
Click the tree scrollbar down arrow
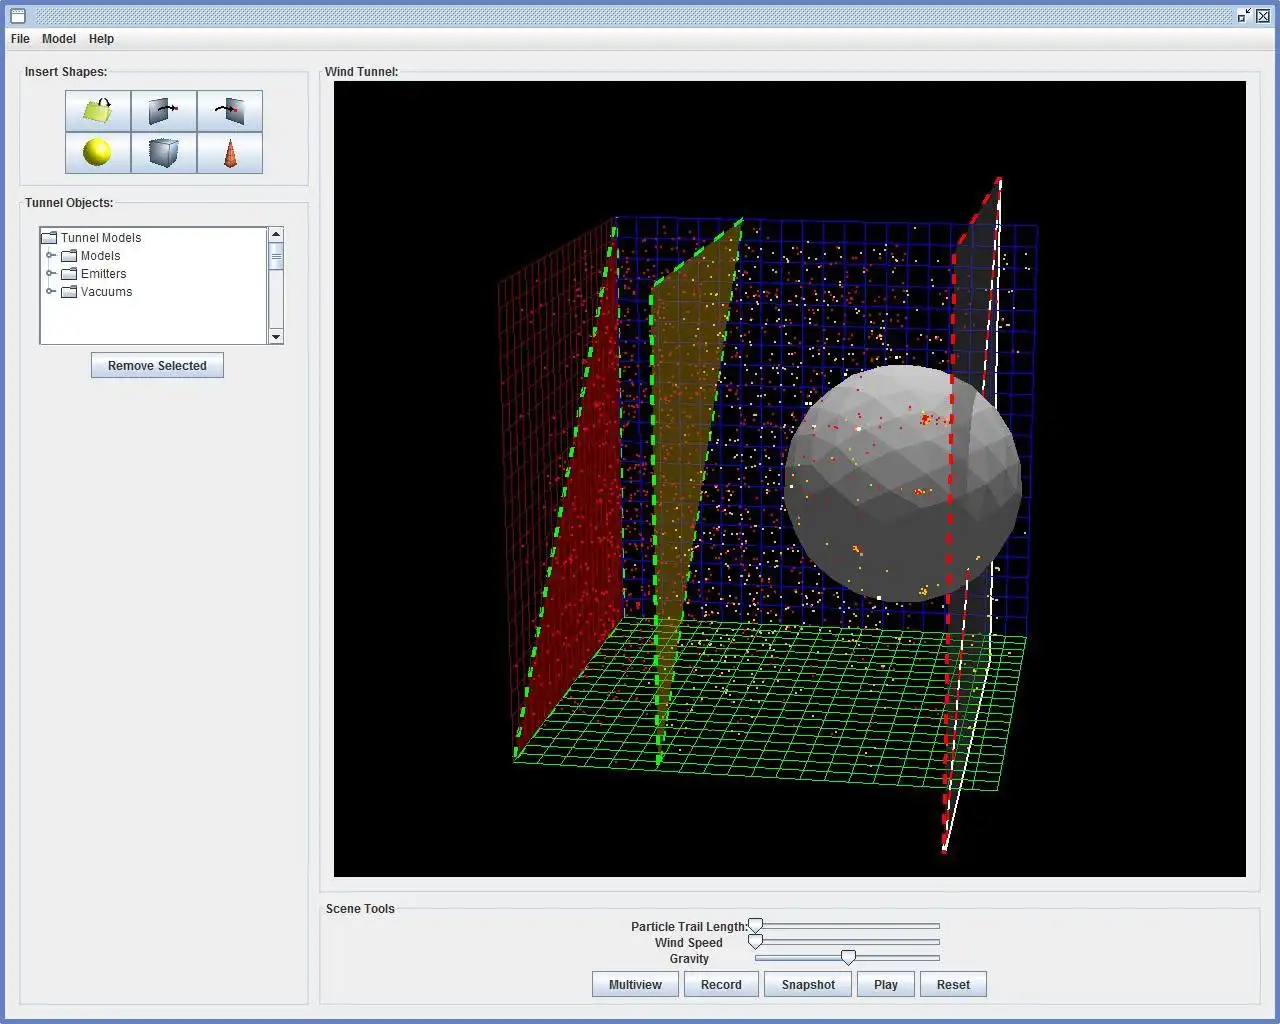pos(276,337)
